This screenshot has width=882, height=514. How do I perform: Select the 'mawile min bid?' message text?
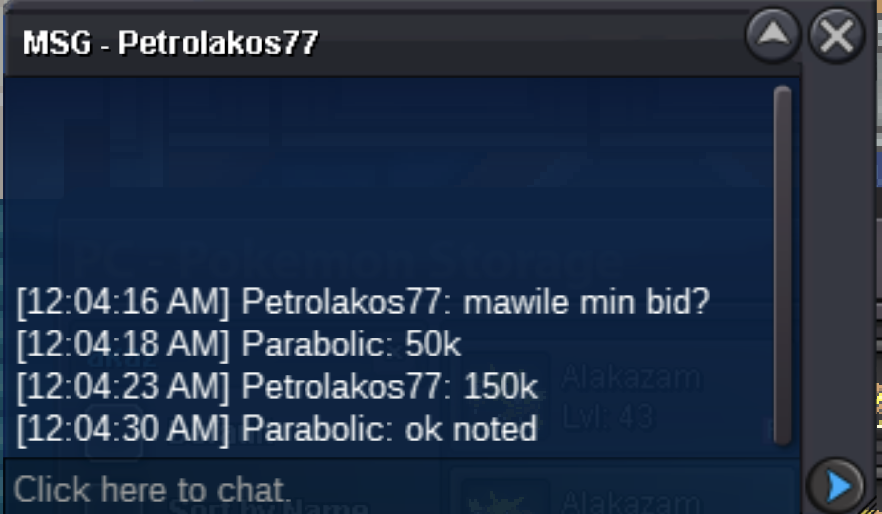pos(586,302)
